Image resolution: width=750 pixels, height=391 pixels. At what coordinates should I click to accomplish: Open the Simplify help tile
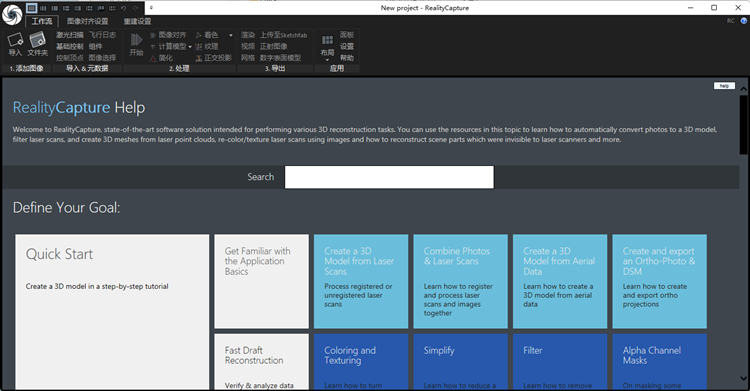460,362
